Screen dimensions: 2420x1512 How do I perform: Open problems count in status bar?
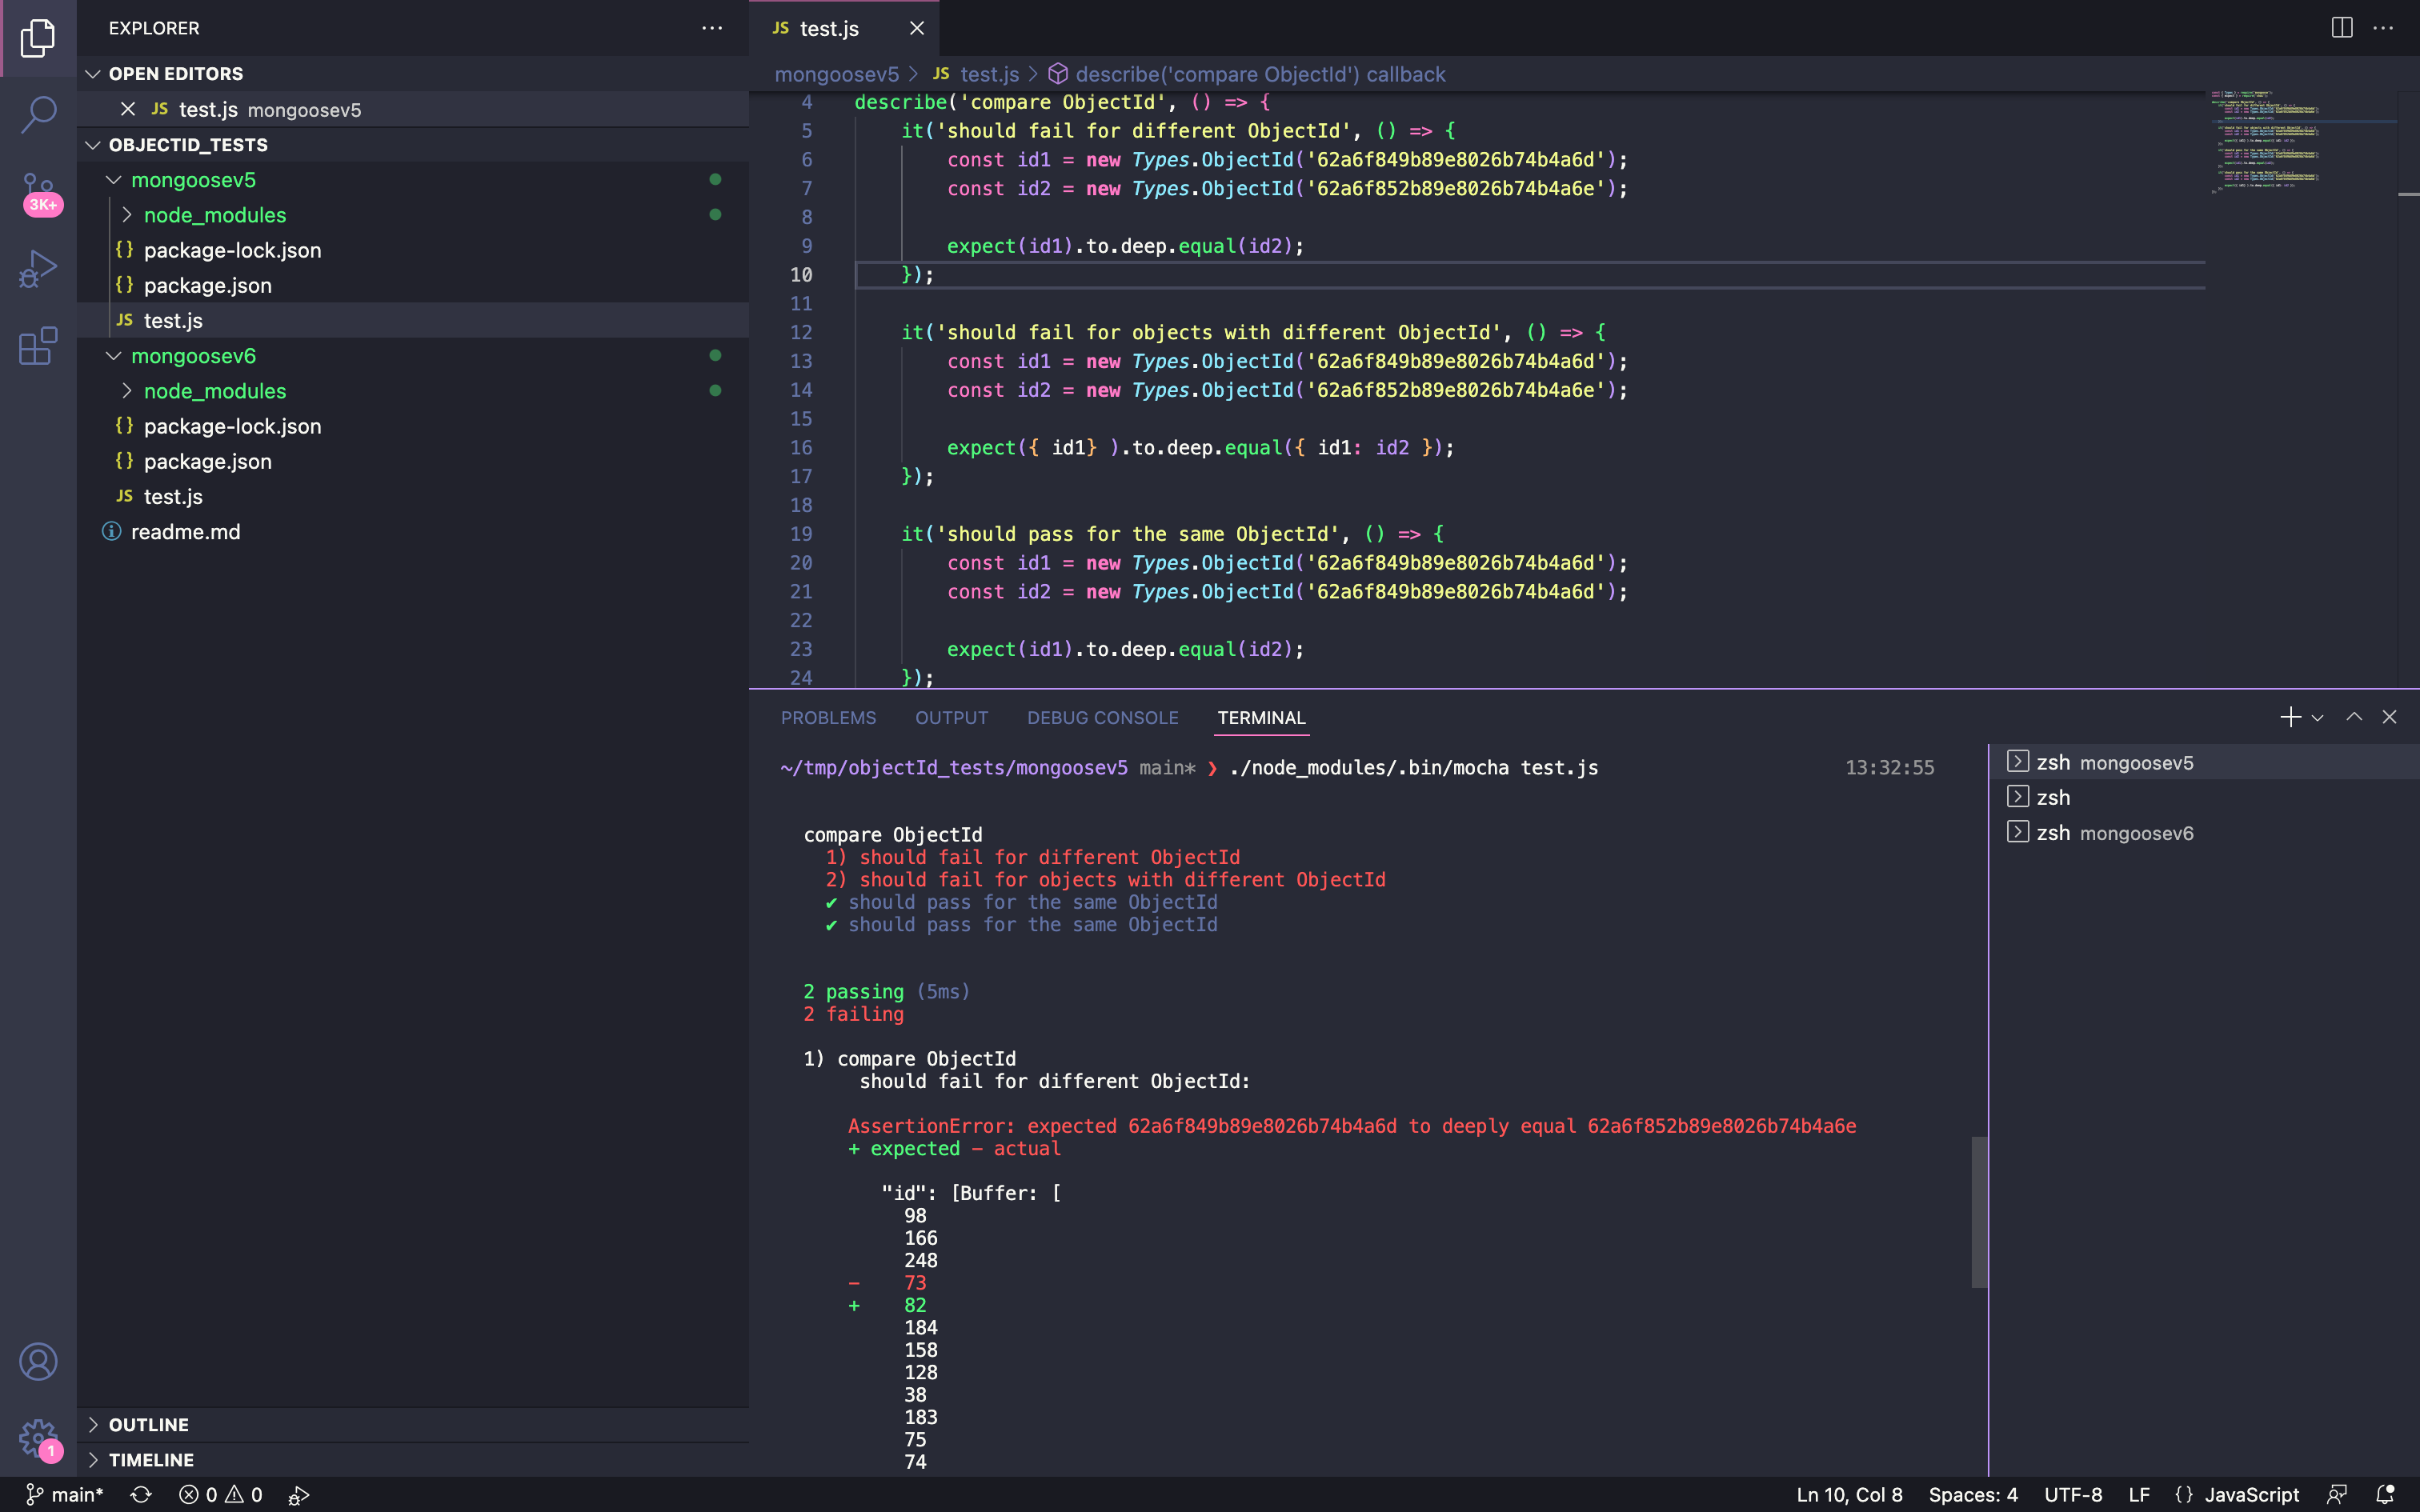pos(220,1494)
